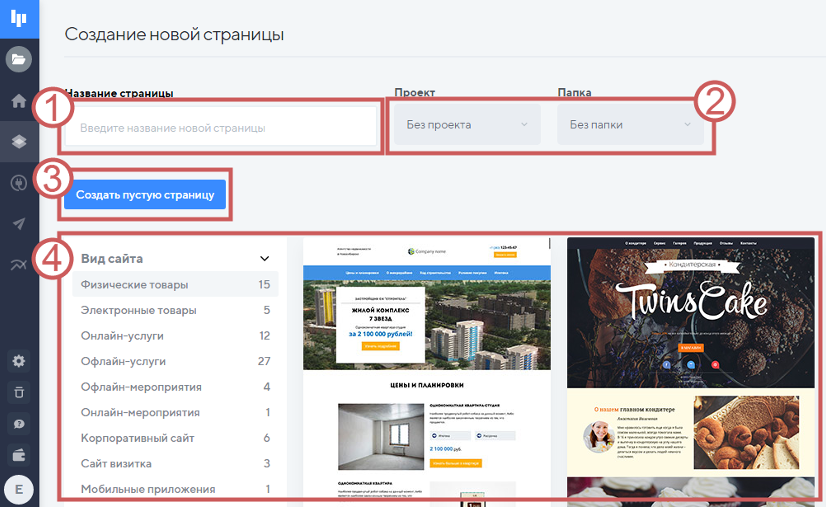The height and width of the screenshot is (507, 826).
Task: Click the LPgenerator logo in the sidebar
Action: pyautogui.click(x=19, y=20)
